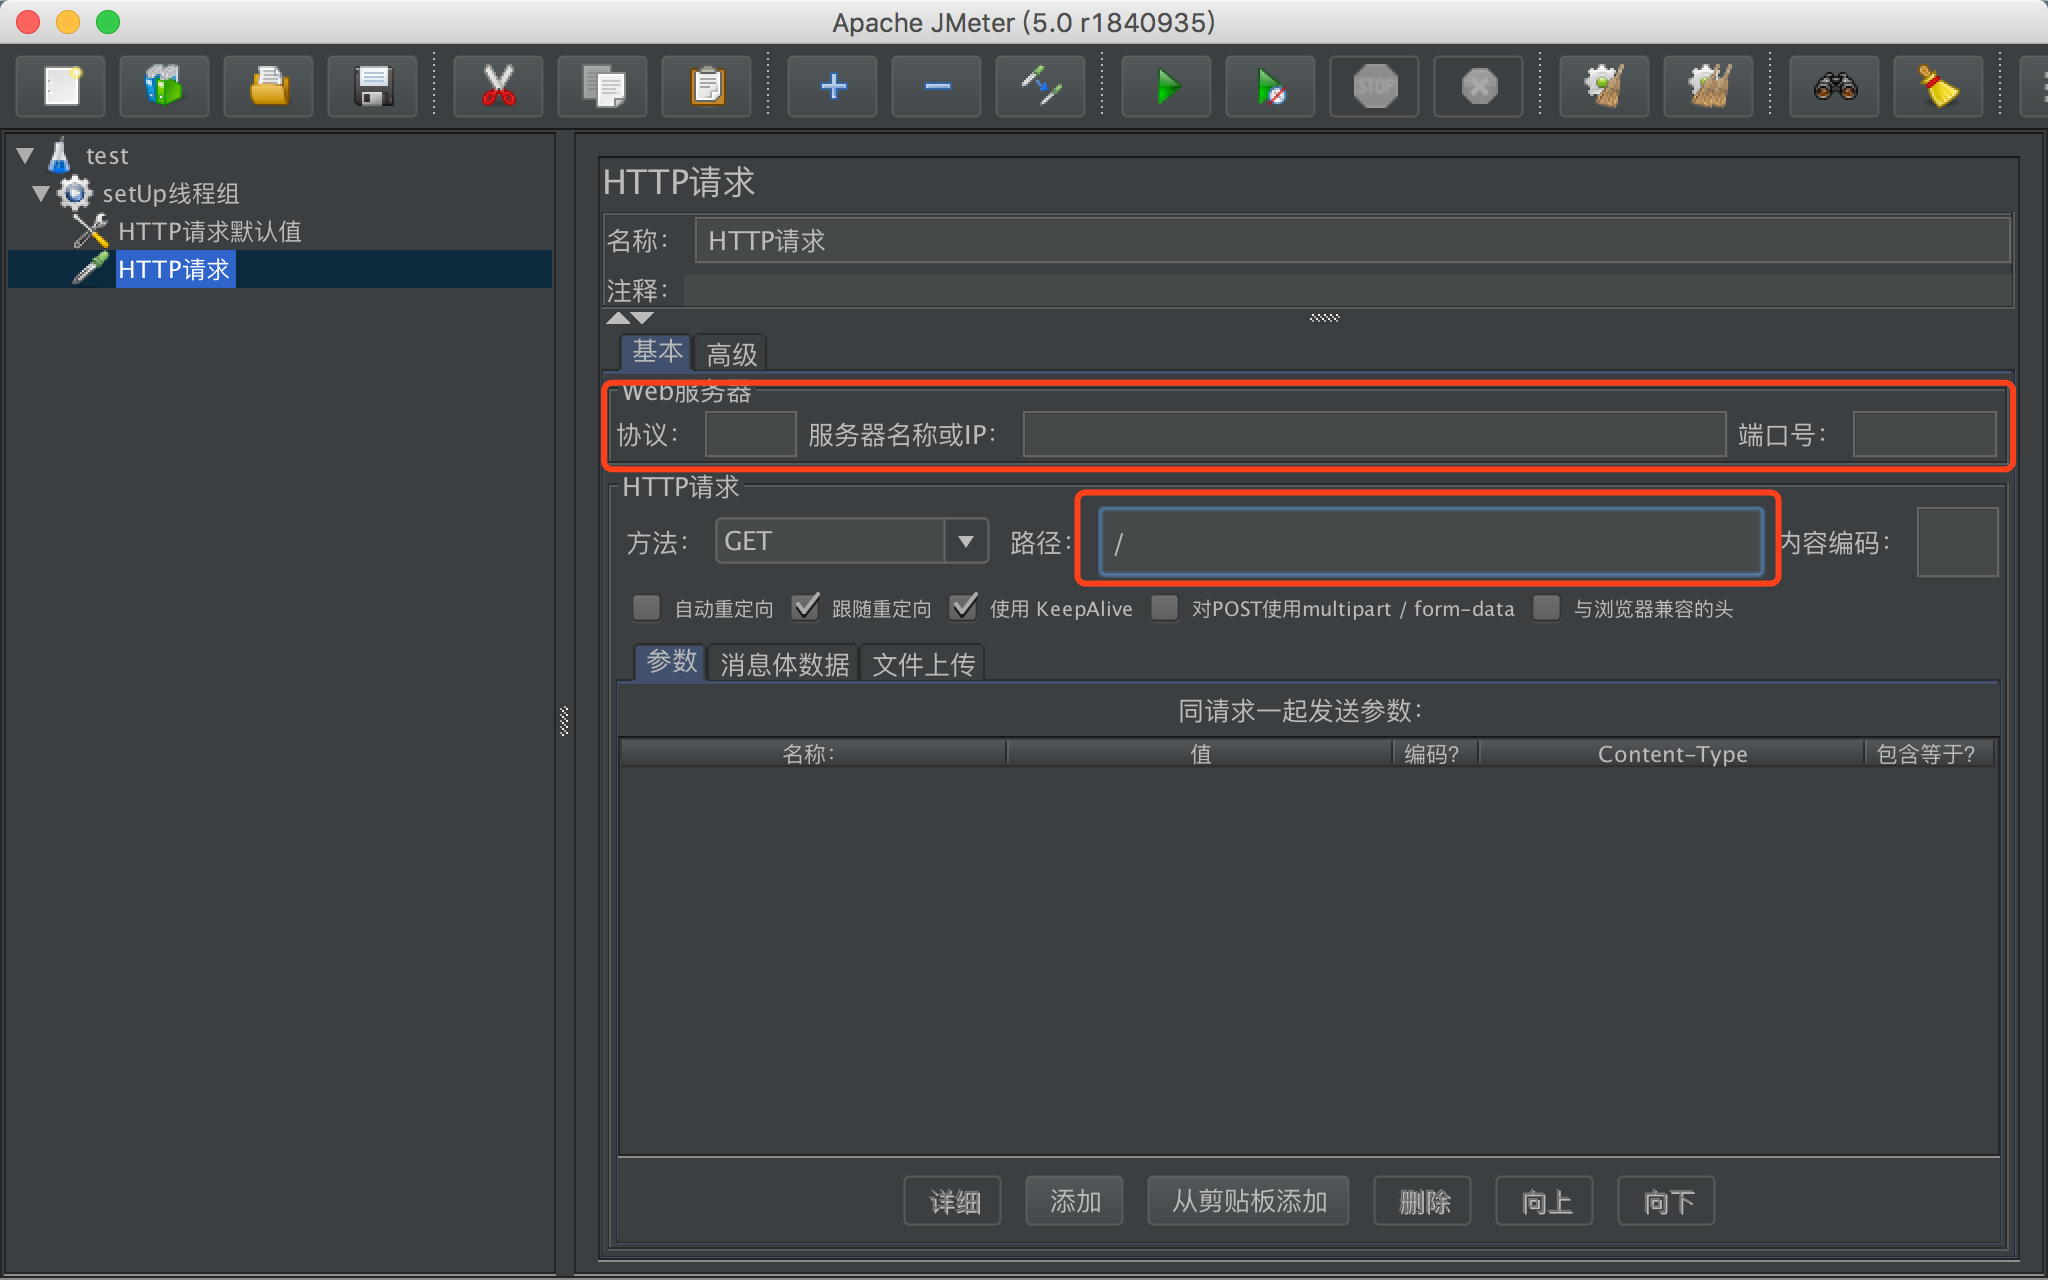This screenshot has height=1280, width=2048.
Task: Click the 添加 button
Action: (x=1075, y=1201)
